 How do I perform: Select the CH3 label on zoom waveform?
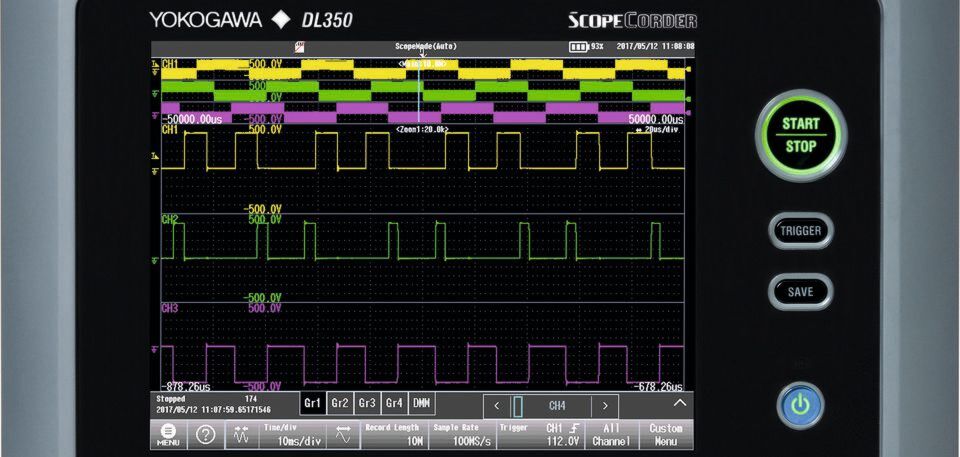[170, 308]
